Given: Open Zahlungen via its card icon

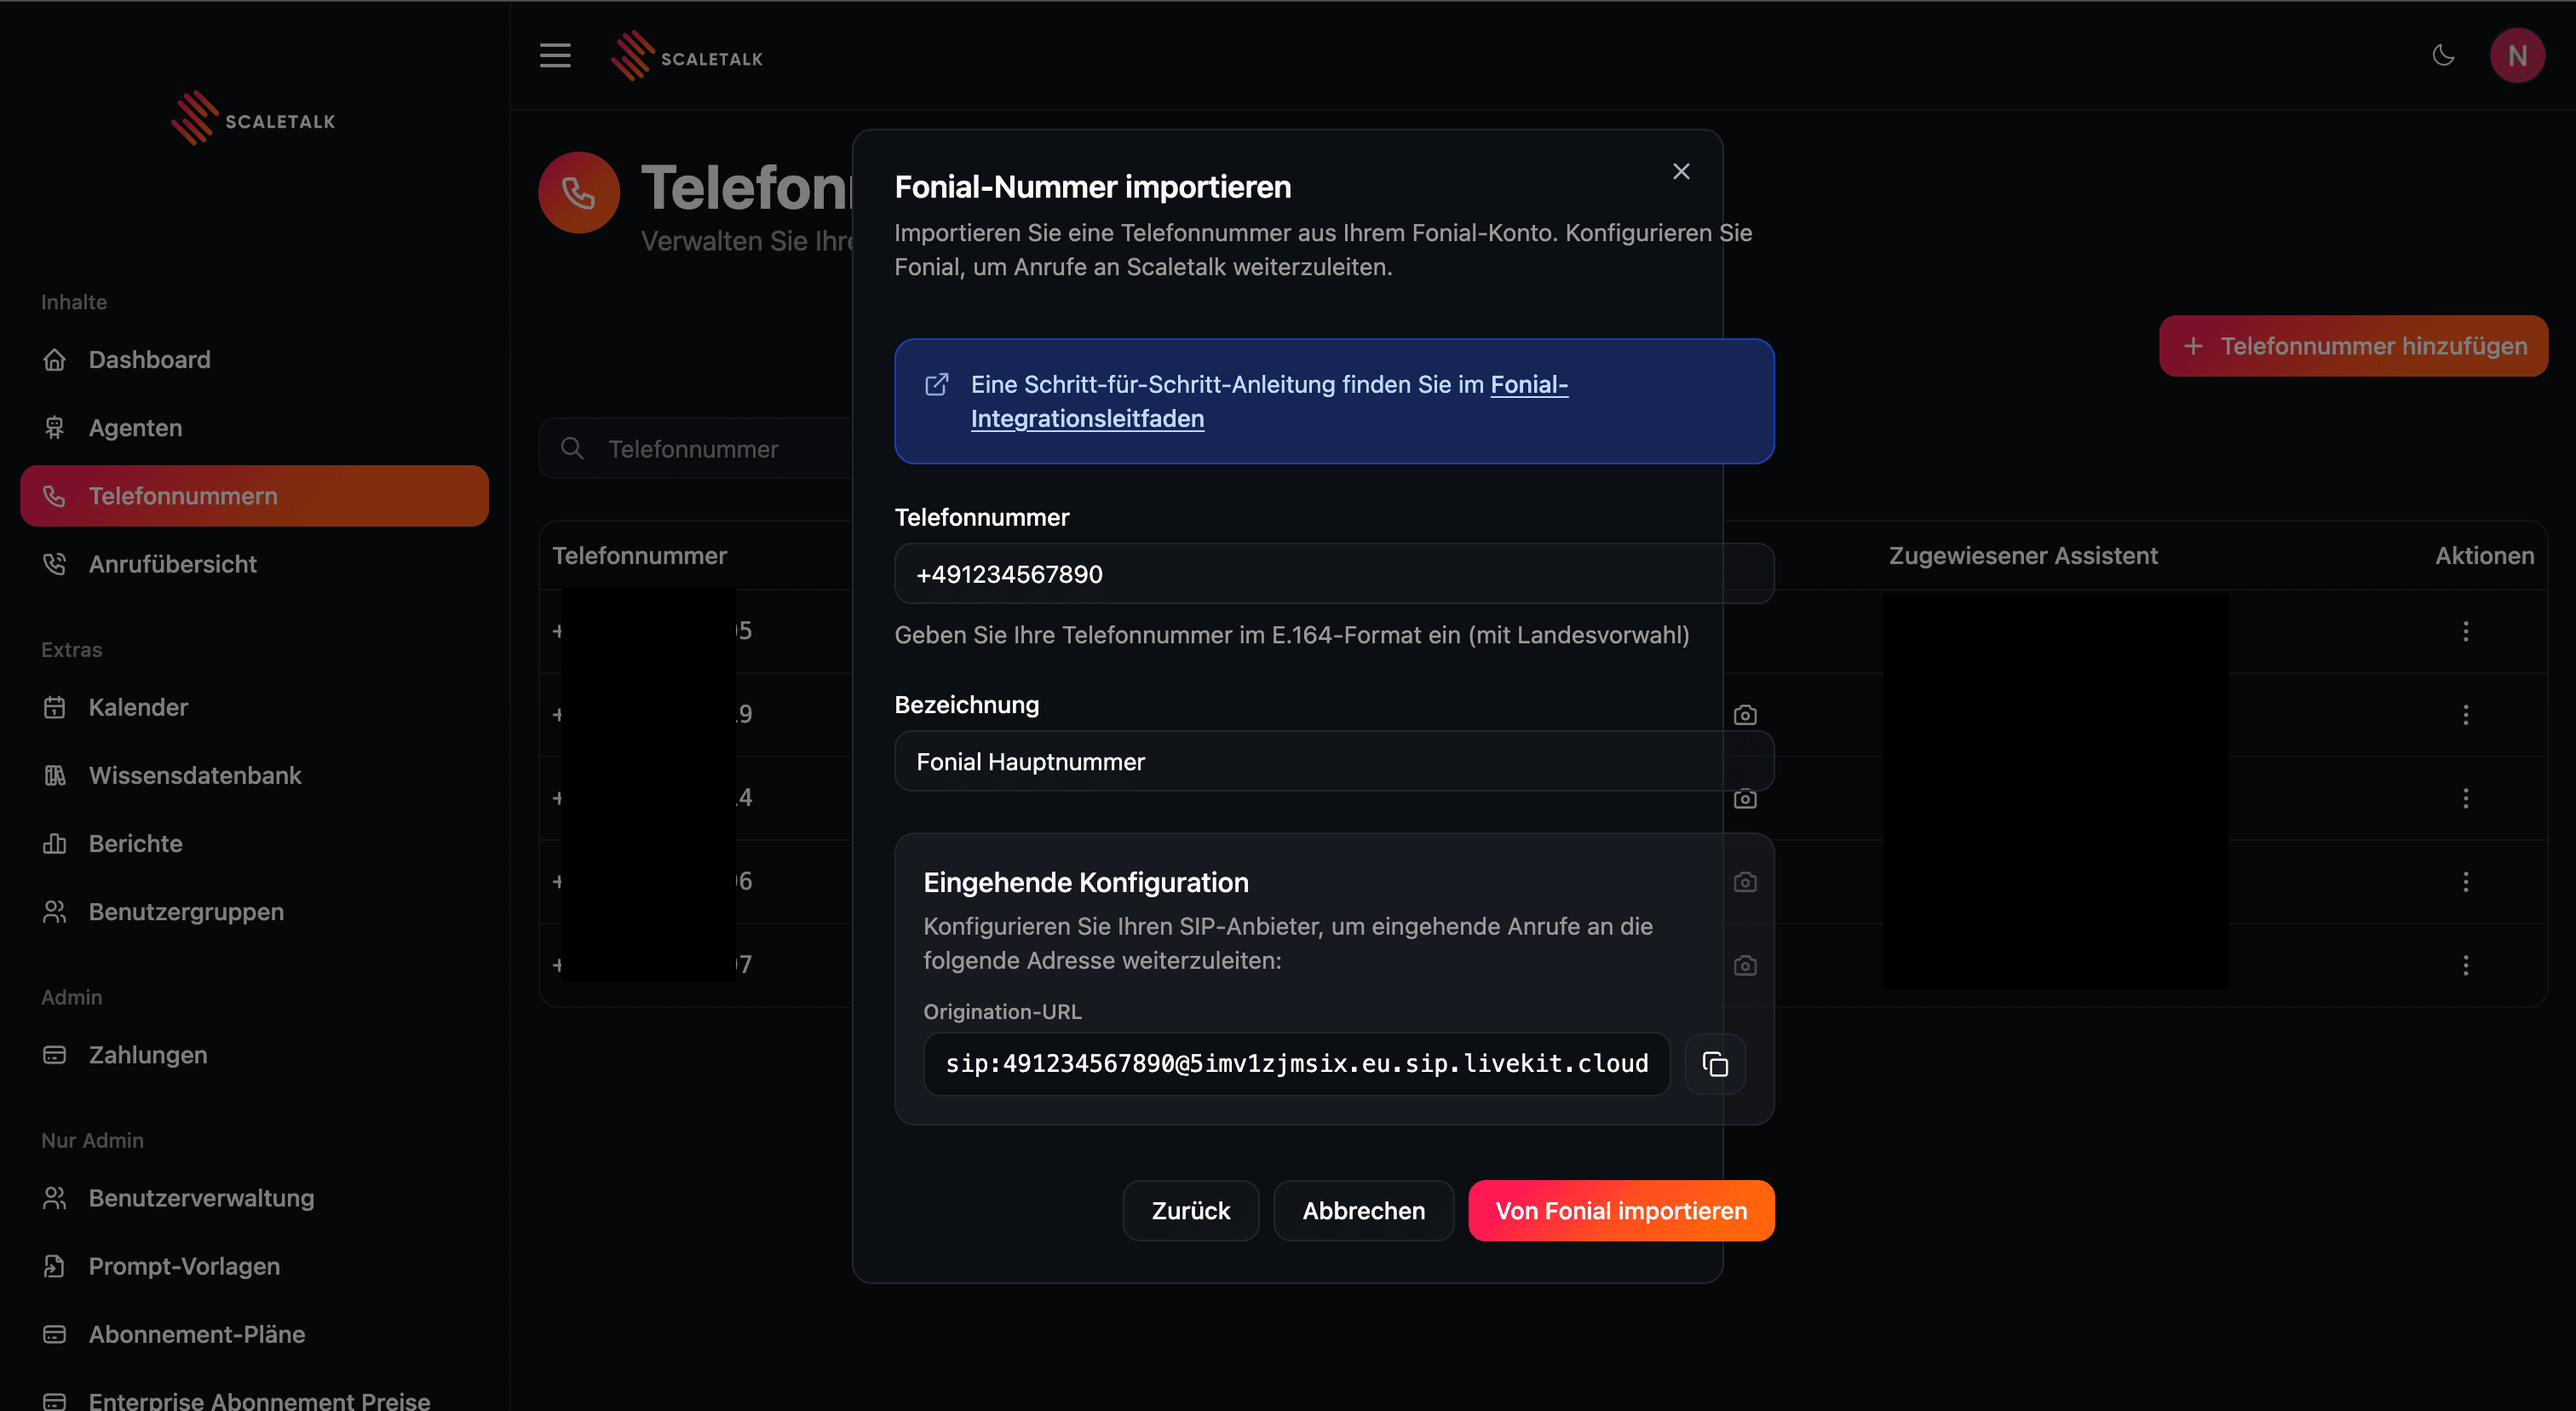Looking at the screenshot, I should (x=54, y=1055).
